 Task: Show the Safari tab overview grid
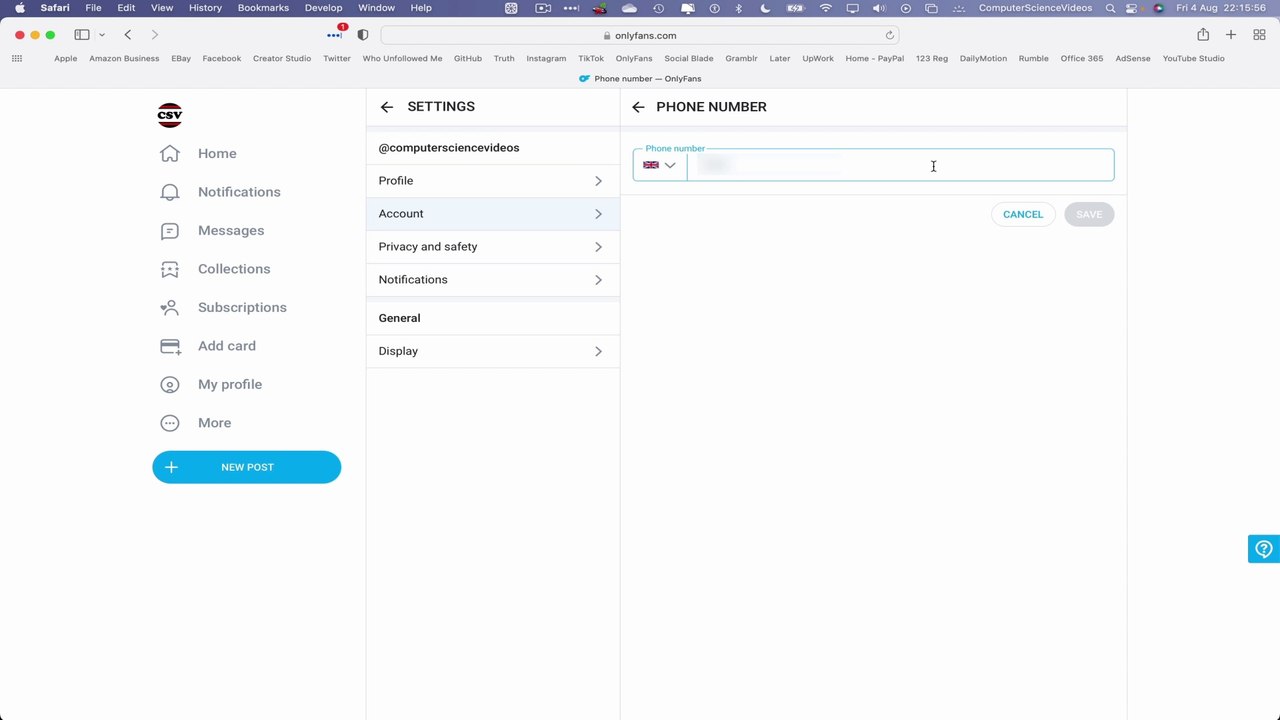pyautogui.click(x=1259, y=35)
